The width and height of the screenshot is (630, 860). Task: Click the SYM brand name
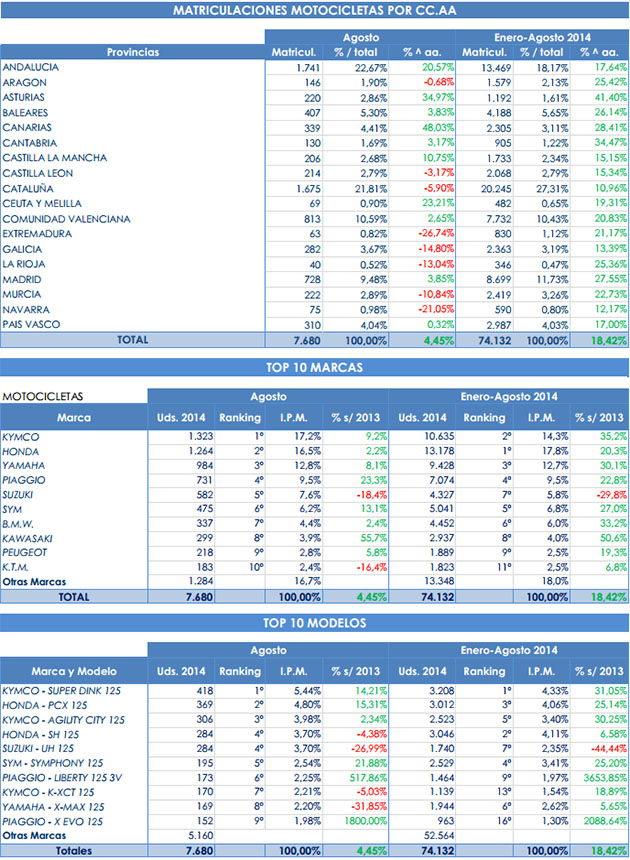pos(12,509)
